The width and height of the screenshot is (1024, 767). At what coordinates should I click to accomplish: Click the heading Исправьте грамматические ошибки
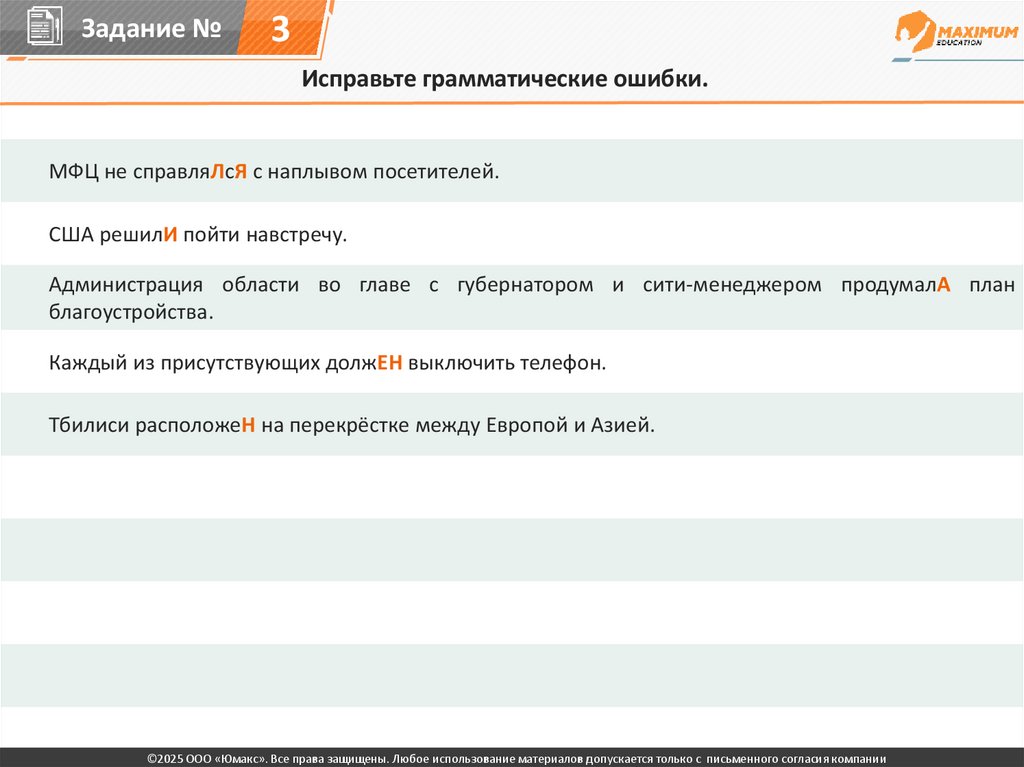click(x=505, y=79)
